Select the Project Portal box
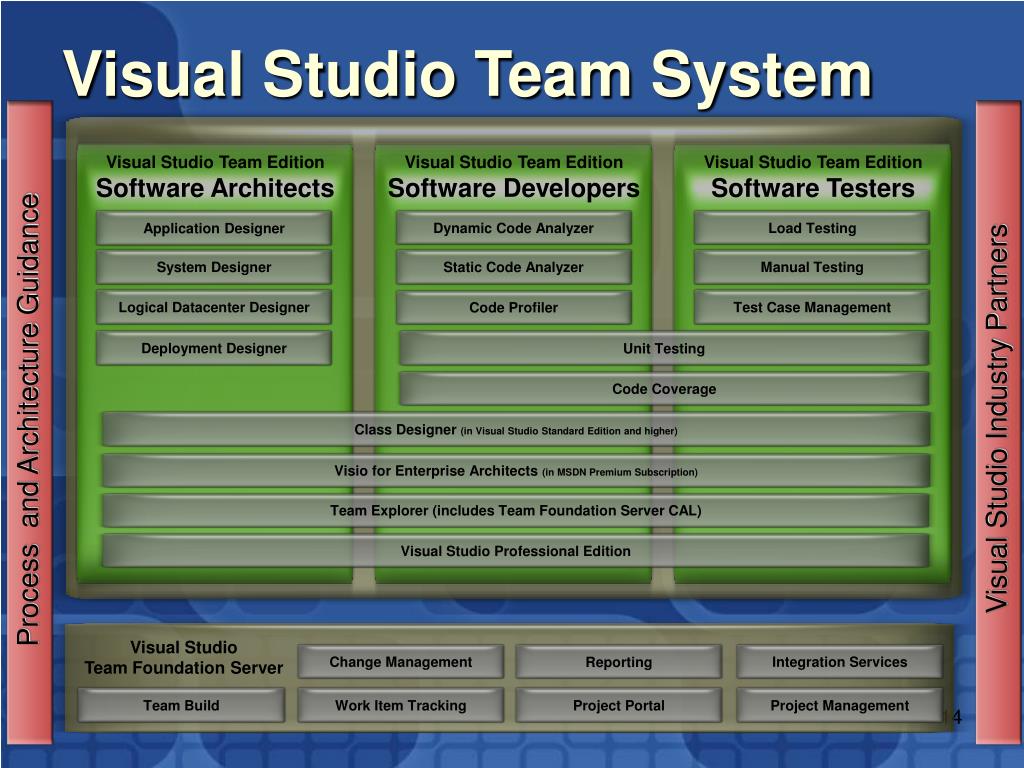 tap(618, 705)
